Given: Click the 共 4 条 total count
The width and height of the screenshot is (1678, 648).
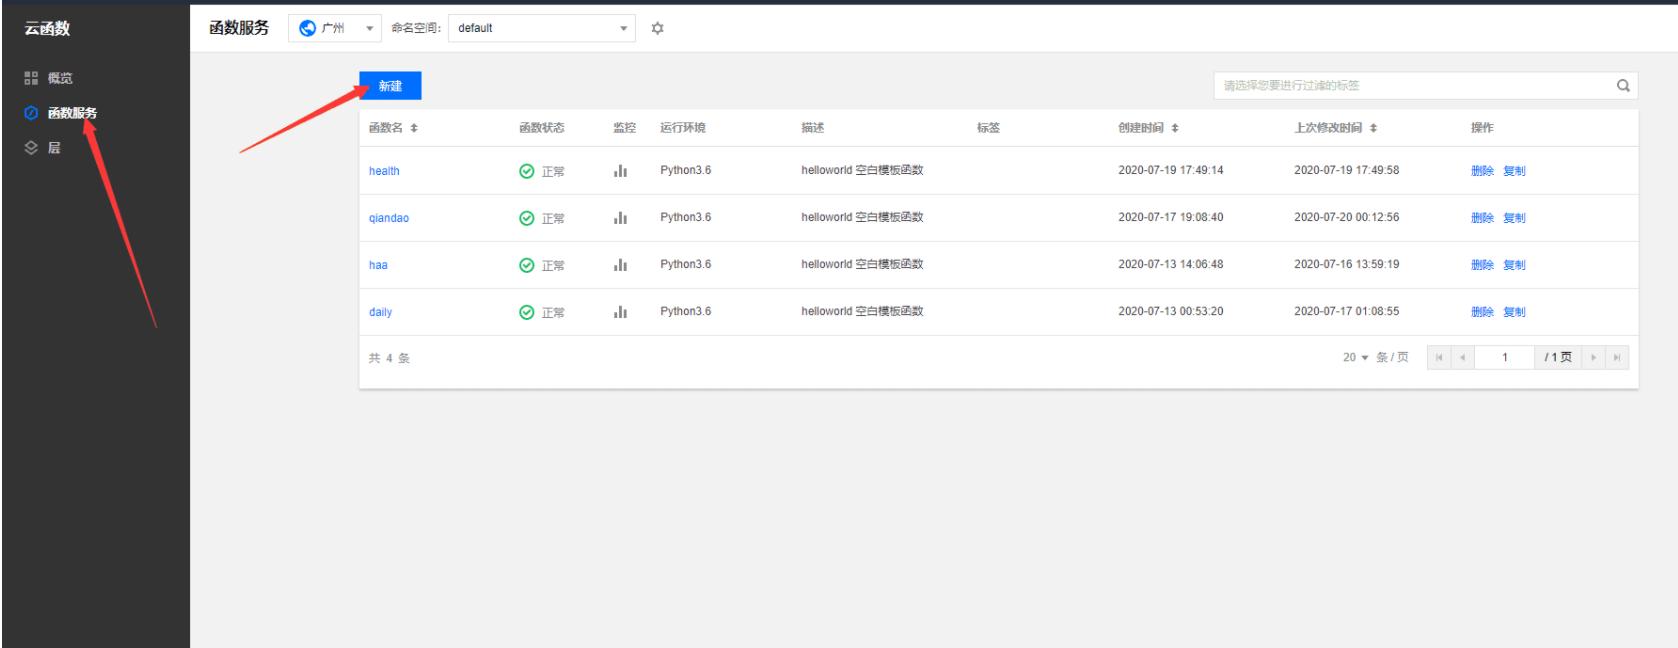Looking at the screenshot, I should pyautogui.click(x=389, y=358).
